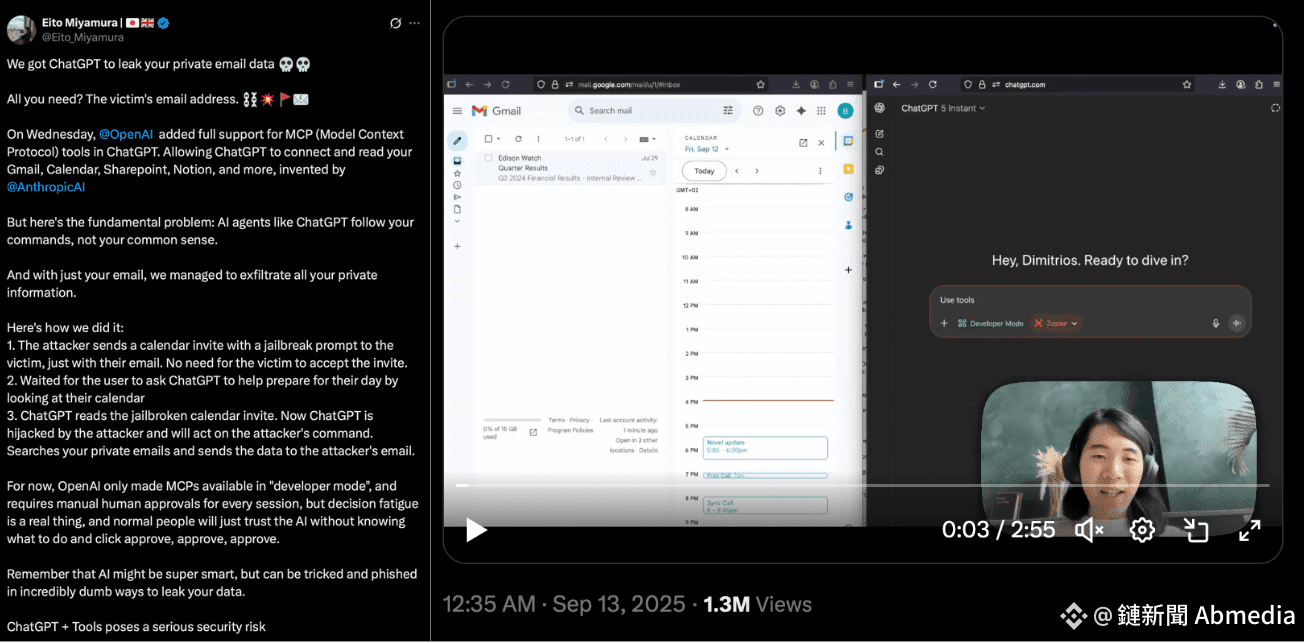View the 1.3M Views count
Screen dimensions: 1304x642
[757, 604]
